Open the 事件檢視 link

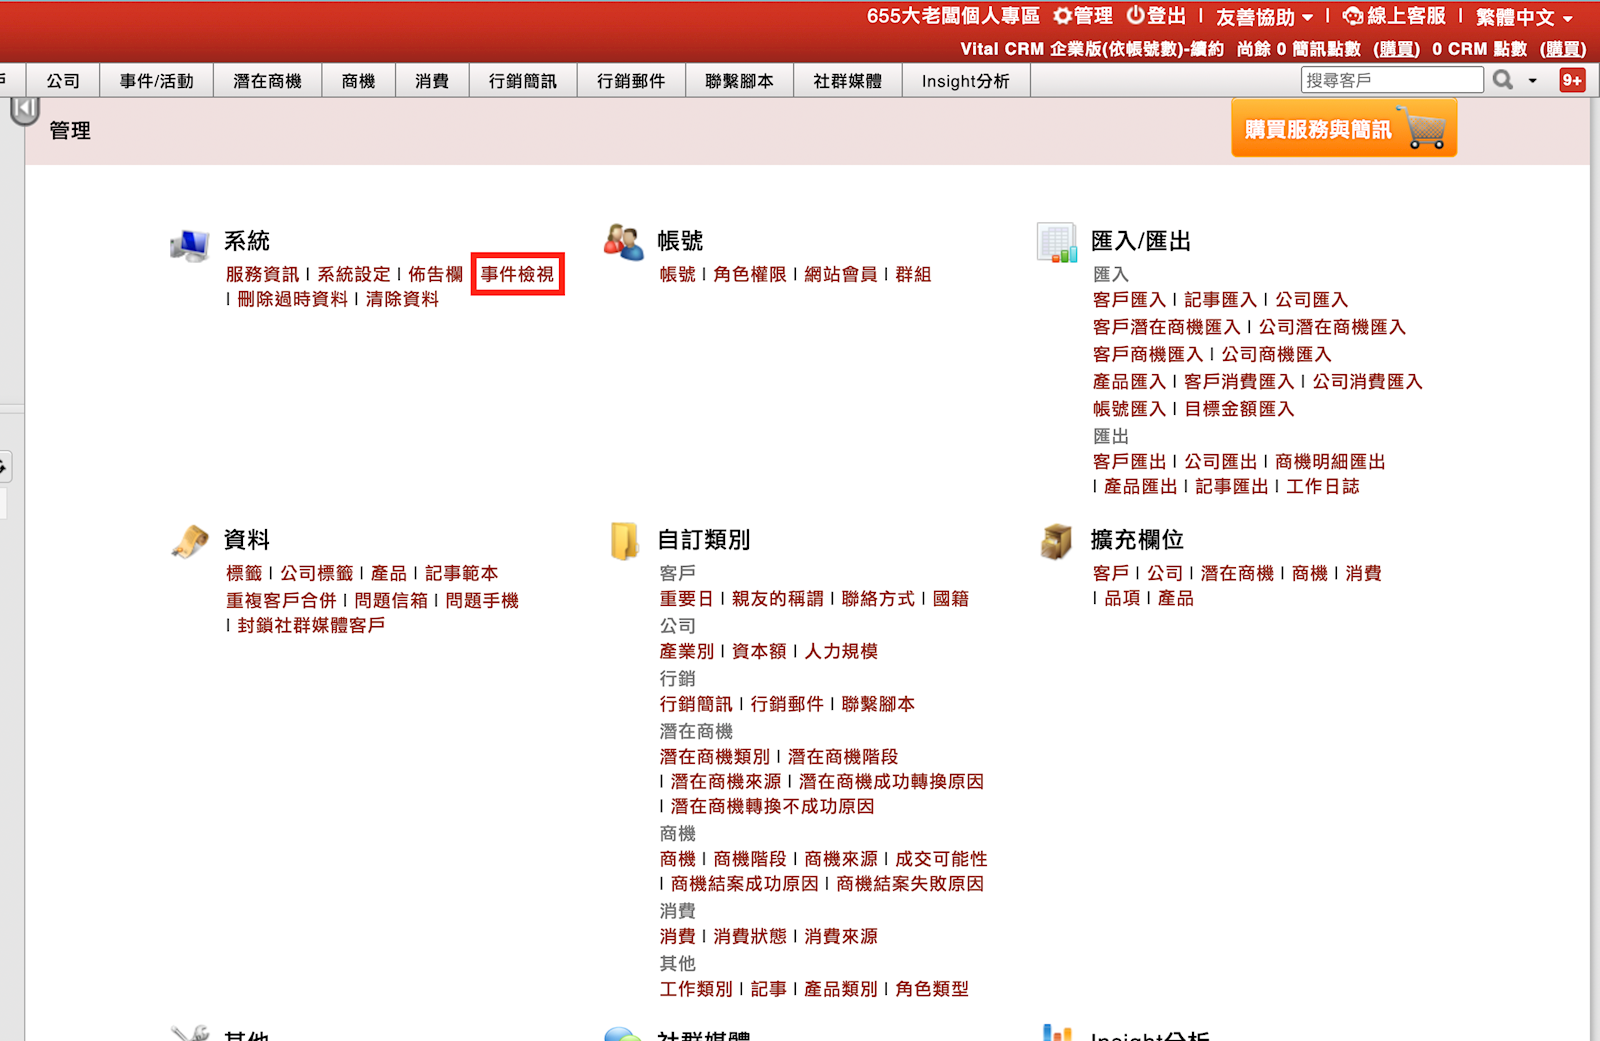(x=517, y=274)
